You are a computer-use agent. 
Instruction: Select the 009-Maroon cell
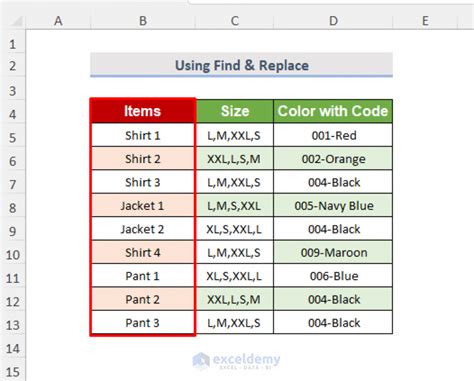(x=333, y=252)
